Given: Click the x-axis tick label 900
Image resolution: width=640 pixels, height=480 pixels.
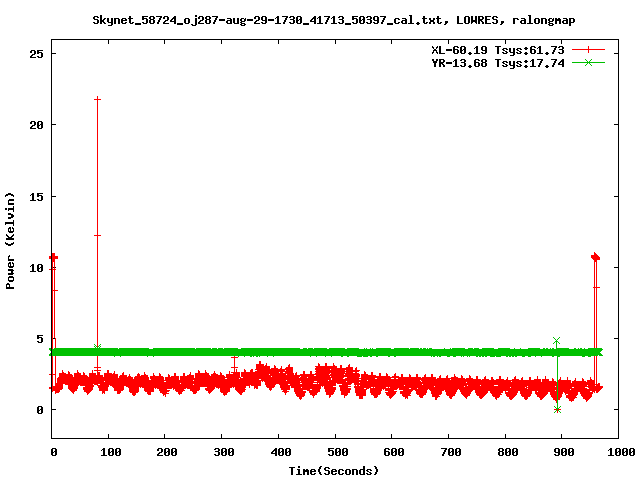Looking at the screenshot, I should [564, 452].
